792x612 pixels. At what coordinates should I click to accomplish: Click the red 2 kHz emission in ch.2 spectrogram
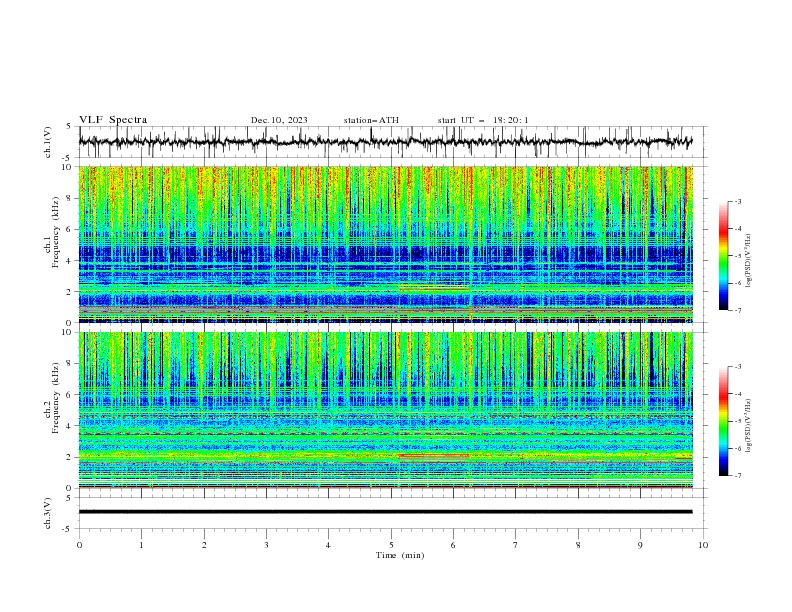(x=434, y=455)
